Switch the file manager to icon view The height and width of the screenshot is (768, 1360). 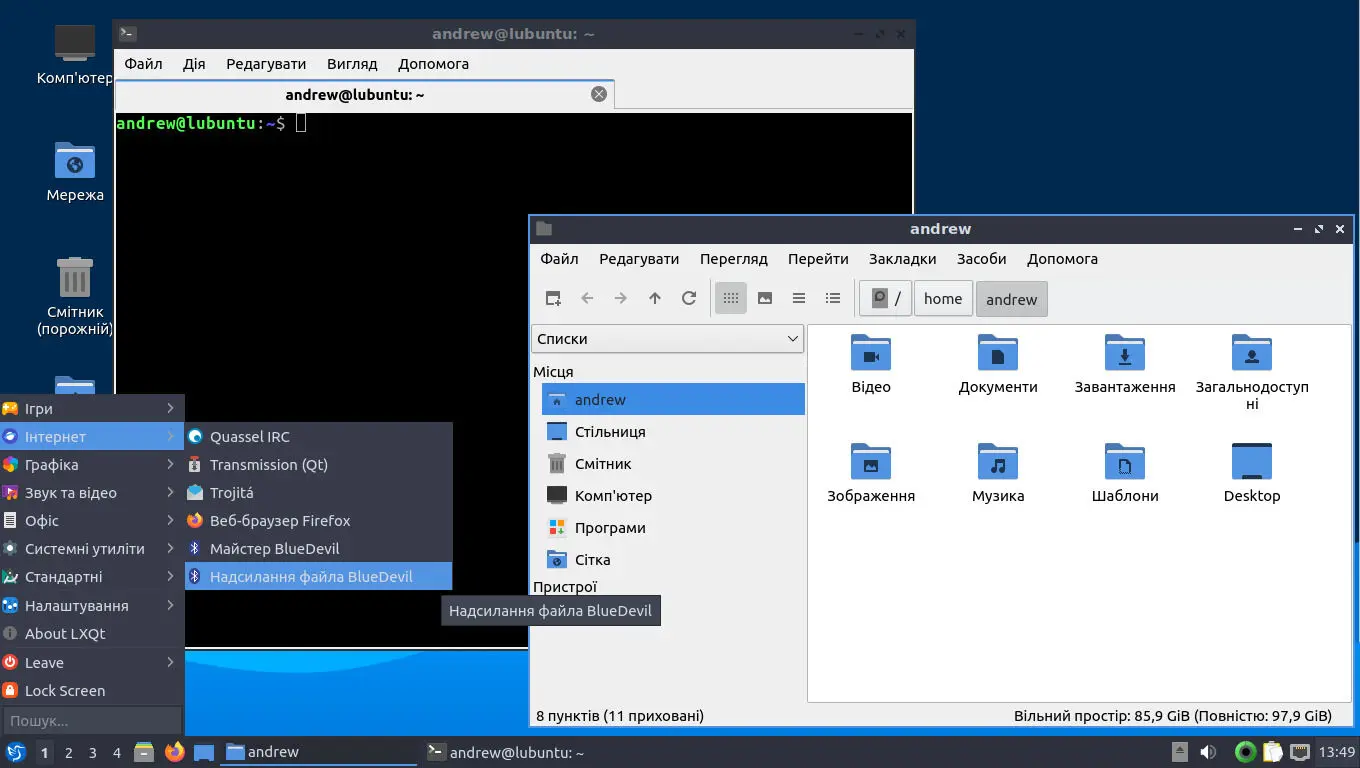[x=731, y=298]
